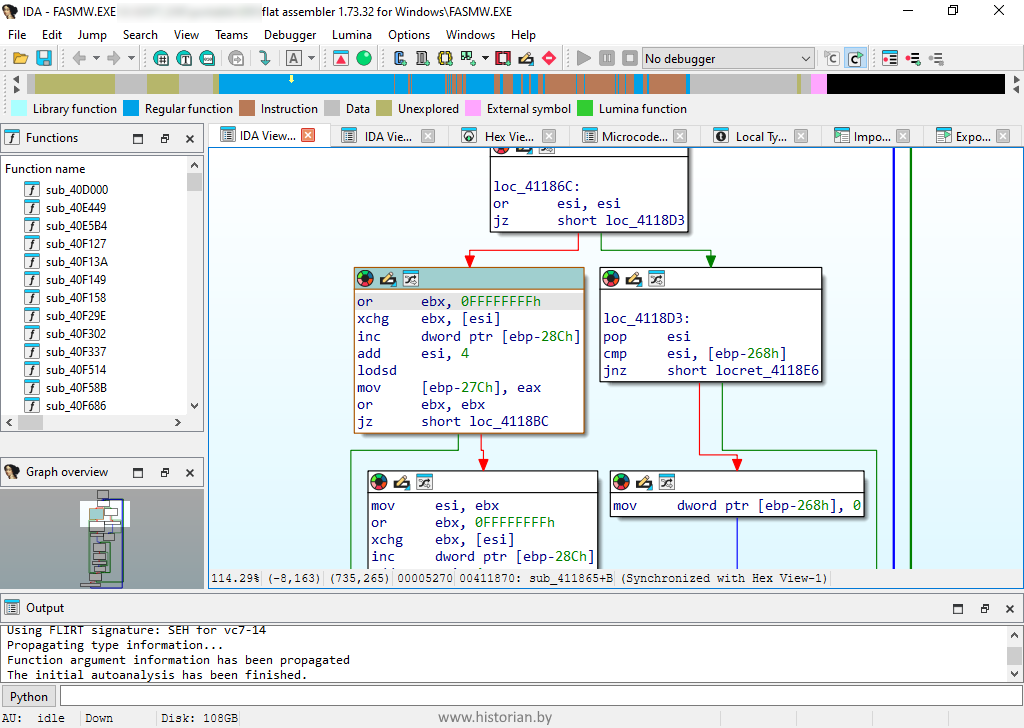Toggle the highlighted 'C' play icon
This screenshot has height=728, width=1024.
pos(855,58)
